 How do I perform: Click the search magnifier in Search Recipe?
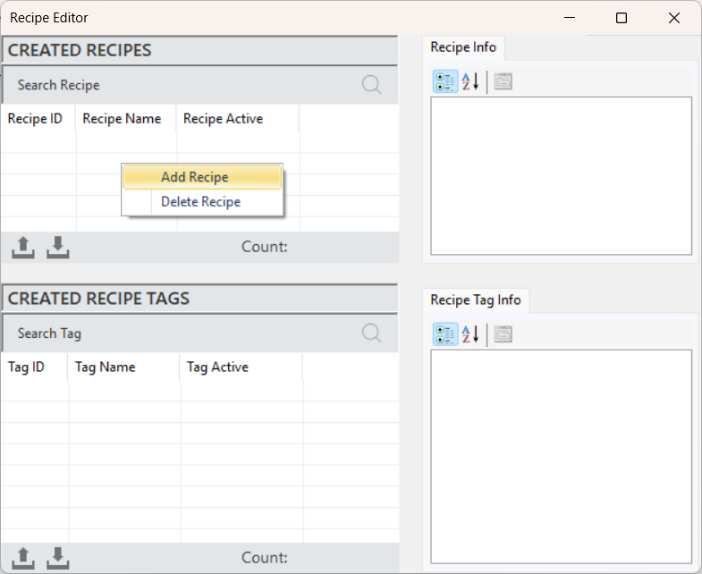pos(372,85)
